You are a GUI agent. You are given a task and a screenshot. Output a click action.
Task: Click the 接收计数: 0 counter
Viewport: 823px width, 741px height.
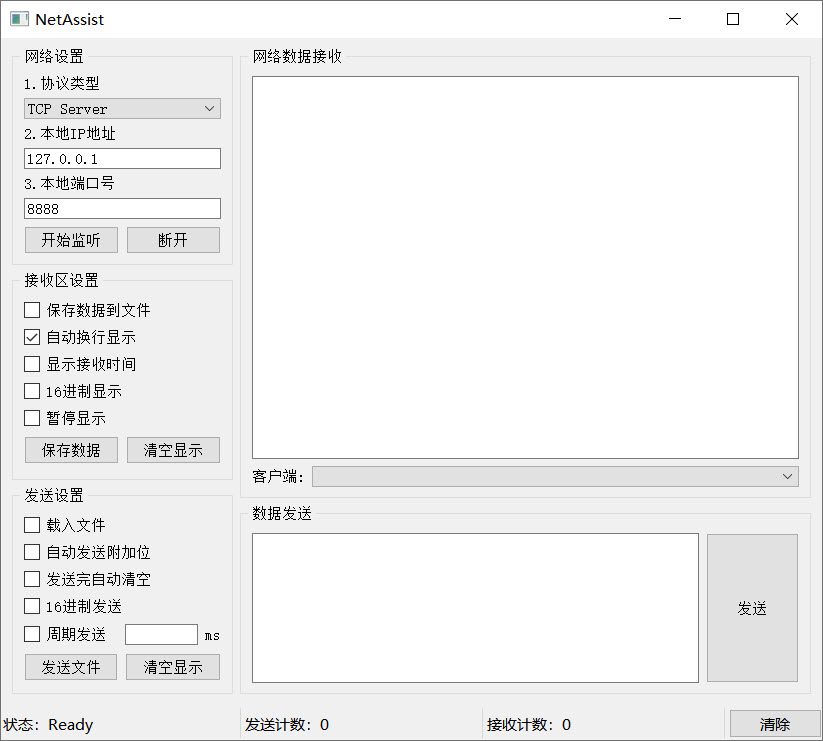529,725
